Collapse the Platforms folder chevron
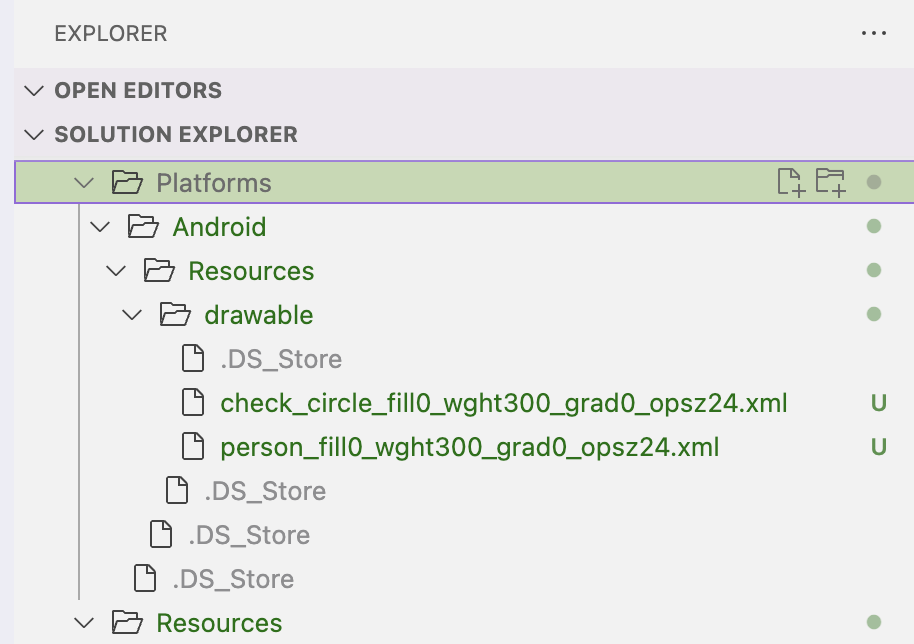This screenshot has width=914, height=644. [84, 182]
